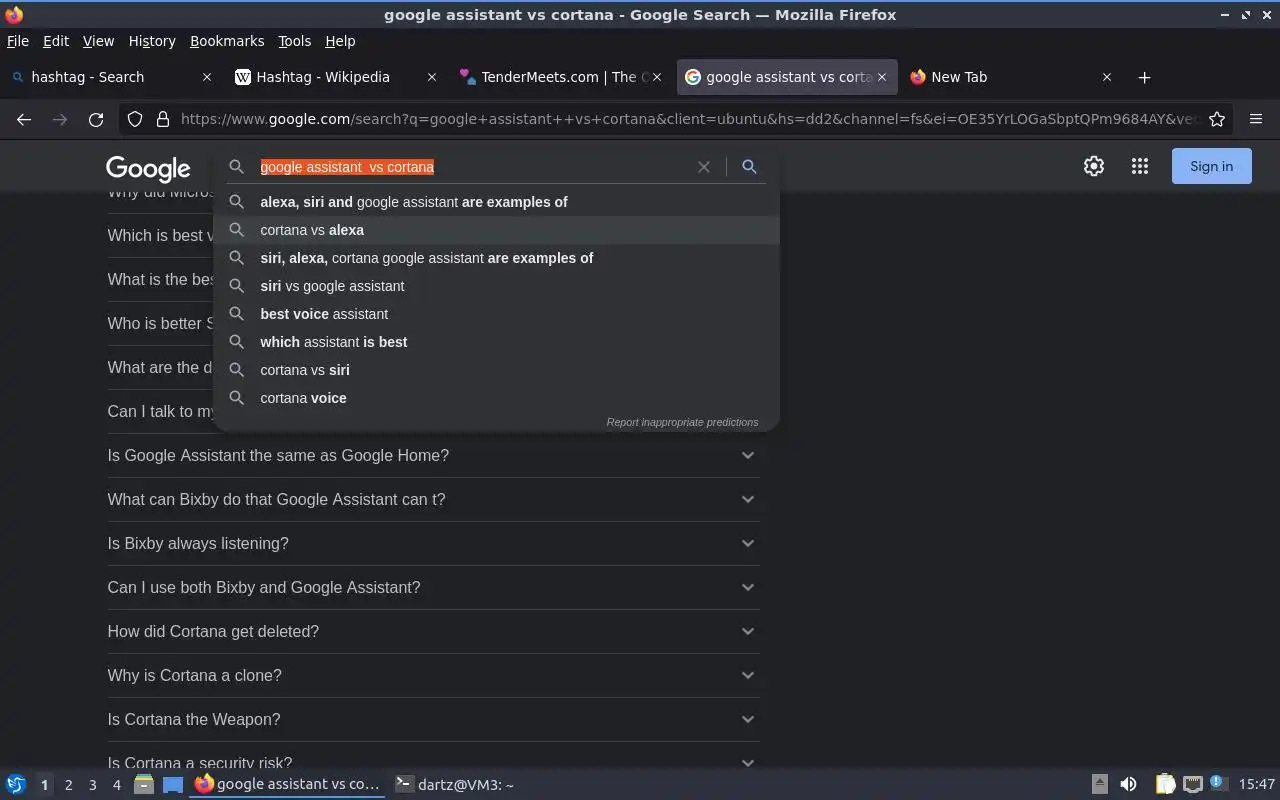Switch to the TenderMeets.com tab
Viewport: 1280px width, 800px height.
[x=561, y=77]
